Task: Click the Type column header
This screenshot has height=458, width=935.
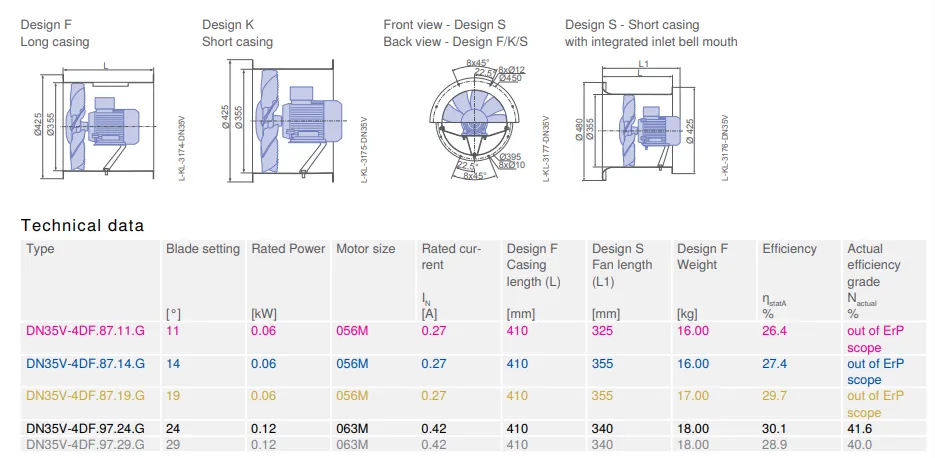Action: (x=41, y=249)
